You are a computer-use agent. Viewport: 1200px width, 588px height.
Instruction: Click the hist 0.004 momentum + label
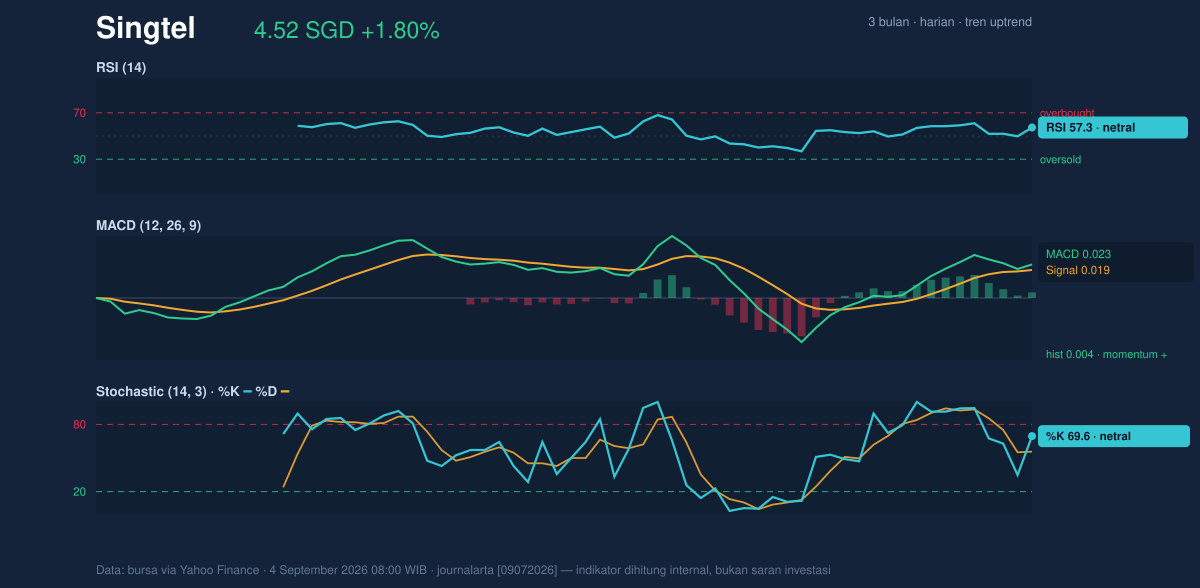(1106, 354)
